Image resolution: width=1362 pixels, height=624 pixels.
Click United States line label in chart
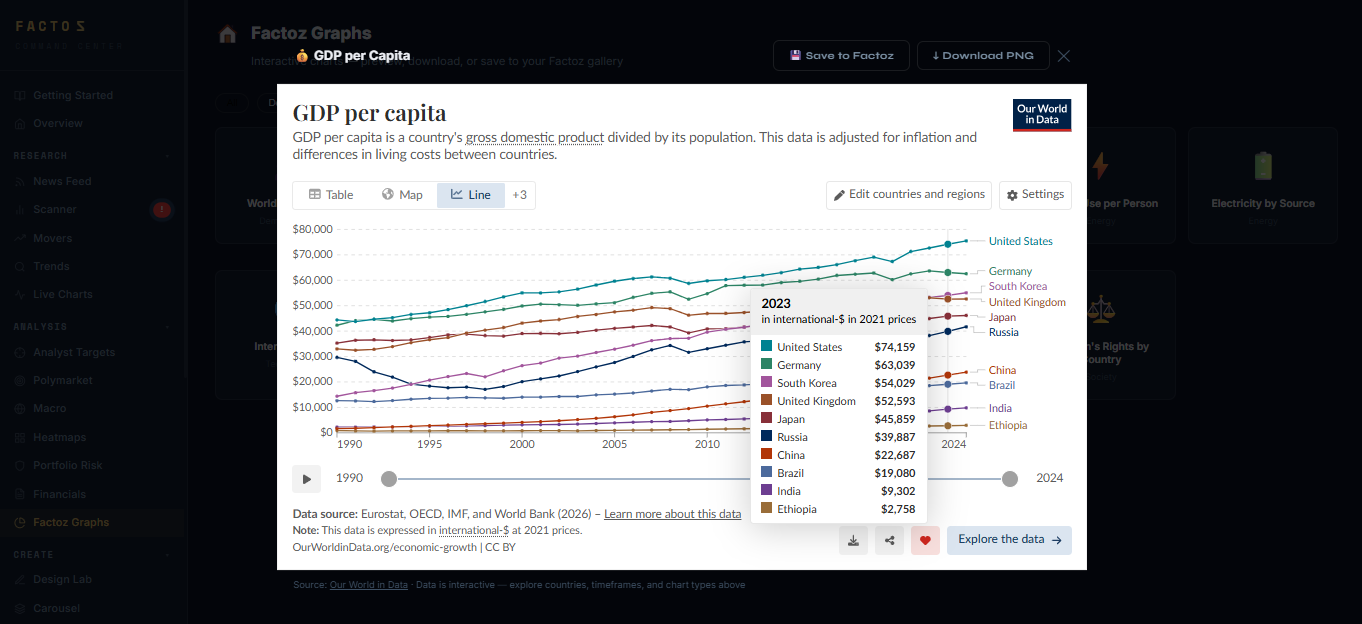tap(1020, 242)
